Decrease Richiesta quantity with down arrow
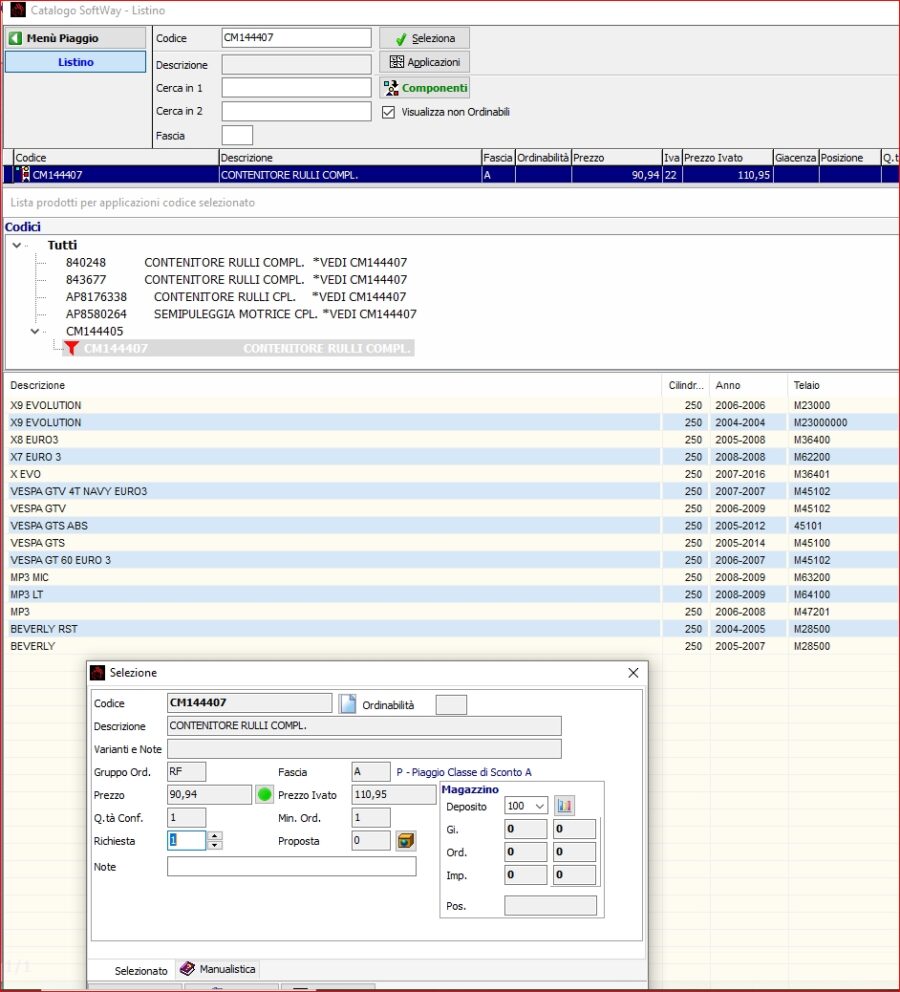Screen dimensions: 900x992 215,846
